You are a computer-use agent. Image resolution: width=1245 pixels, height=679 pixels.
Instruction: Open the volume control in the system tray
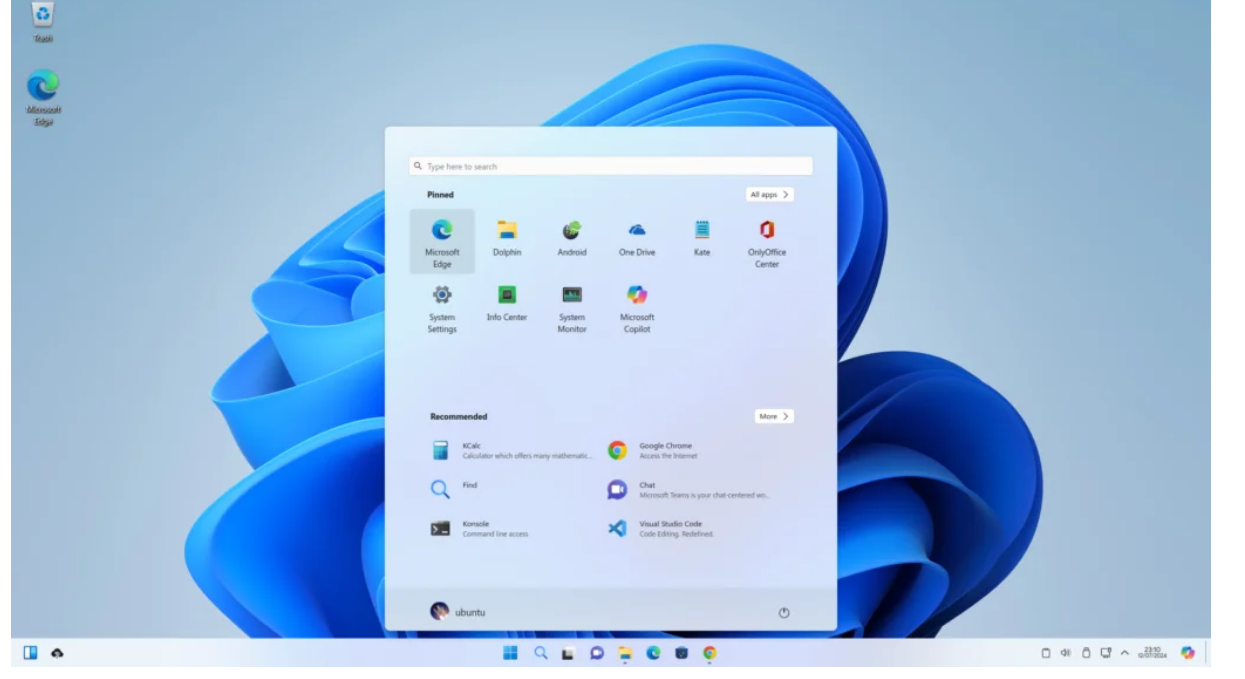point(1066,653)
